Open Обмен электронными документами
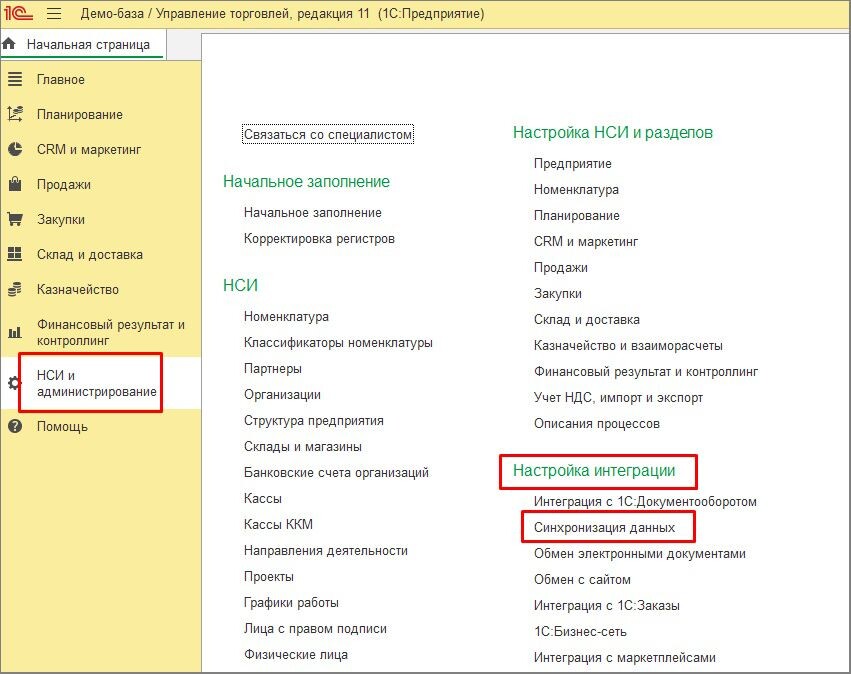Image resolution: width=851 pixels, height=674 pixels. (639, 554)
